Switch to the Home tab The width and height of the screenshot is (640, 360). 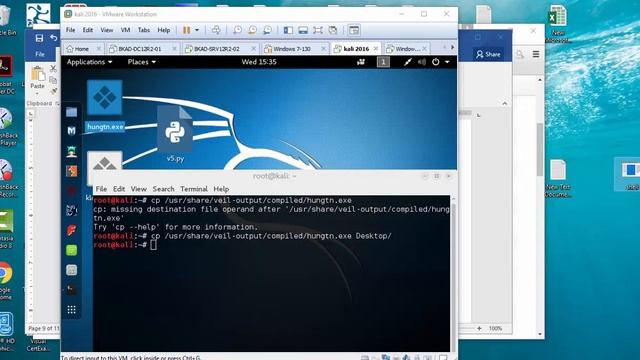[81, 49]
